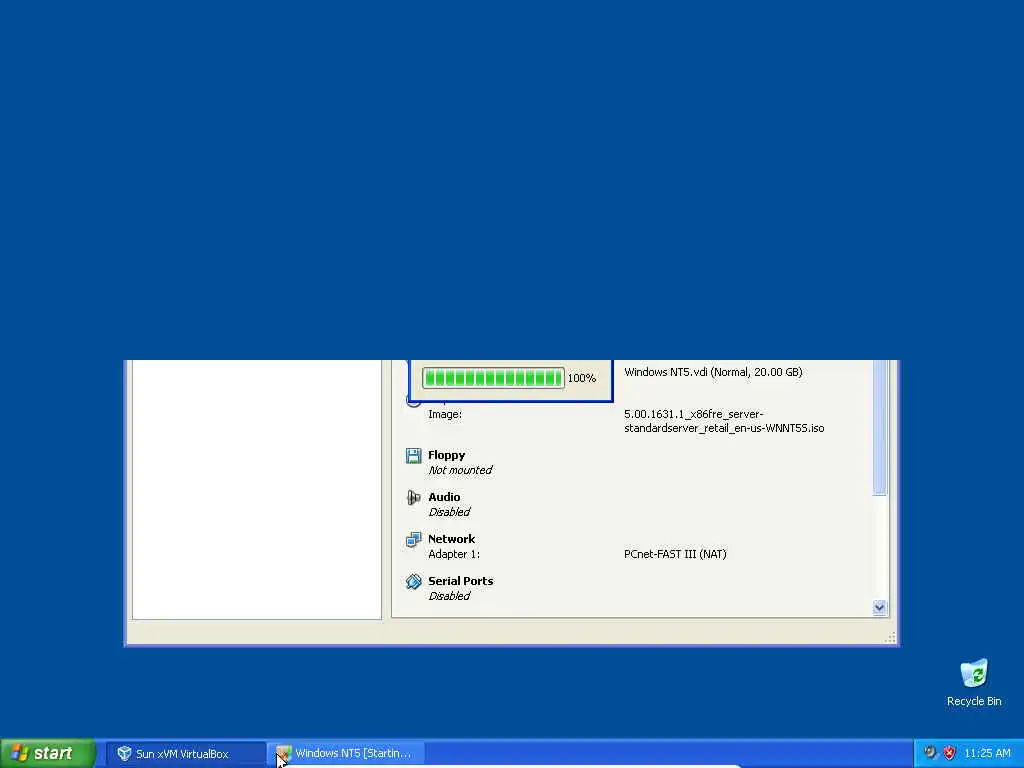This screenshot has width=1024, height=768.
Task: Click the Audio 'Disabled' status text
Action: point(449,512)
